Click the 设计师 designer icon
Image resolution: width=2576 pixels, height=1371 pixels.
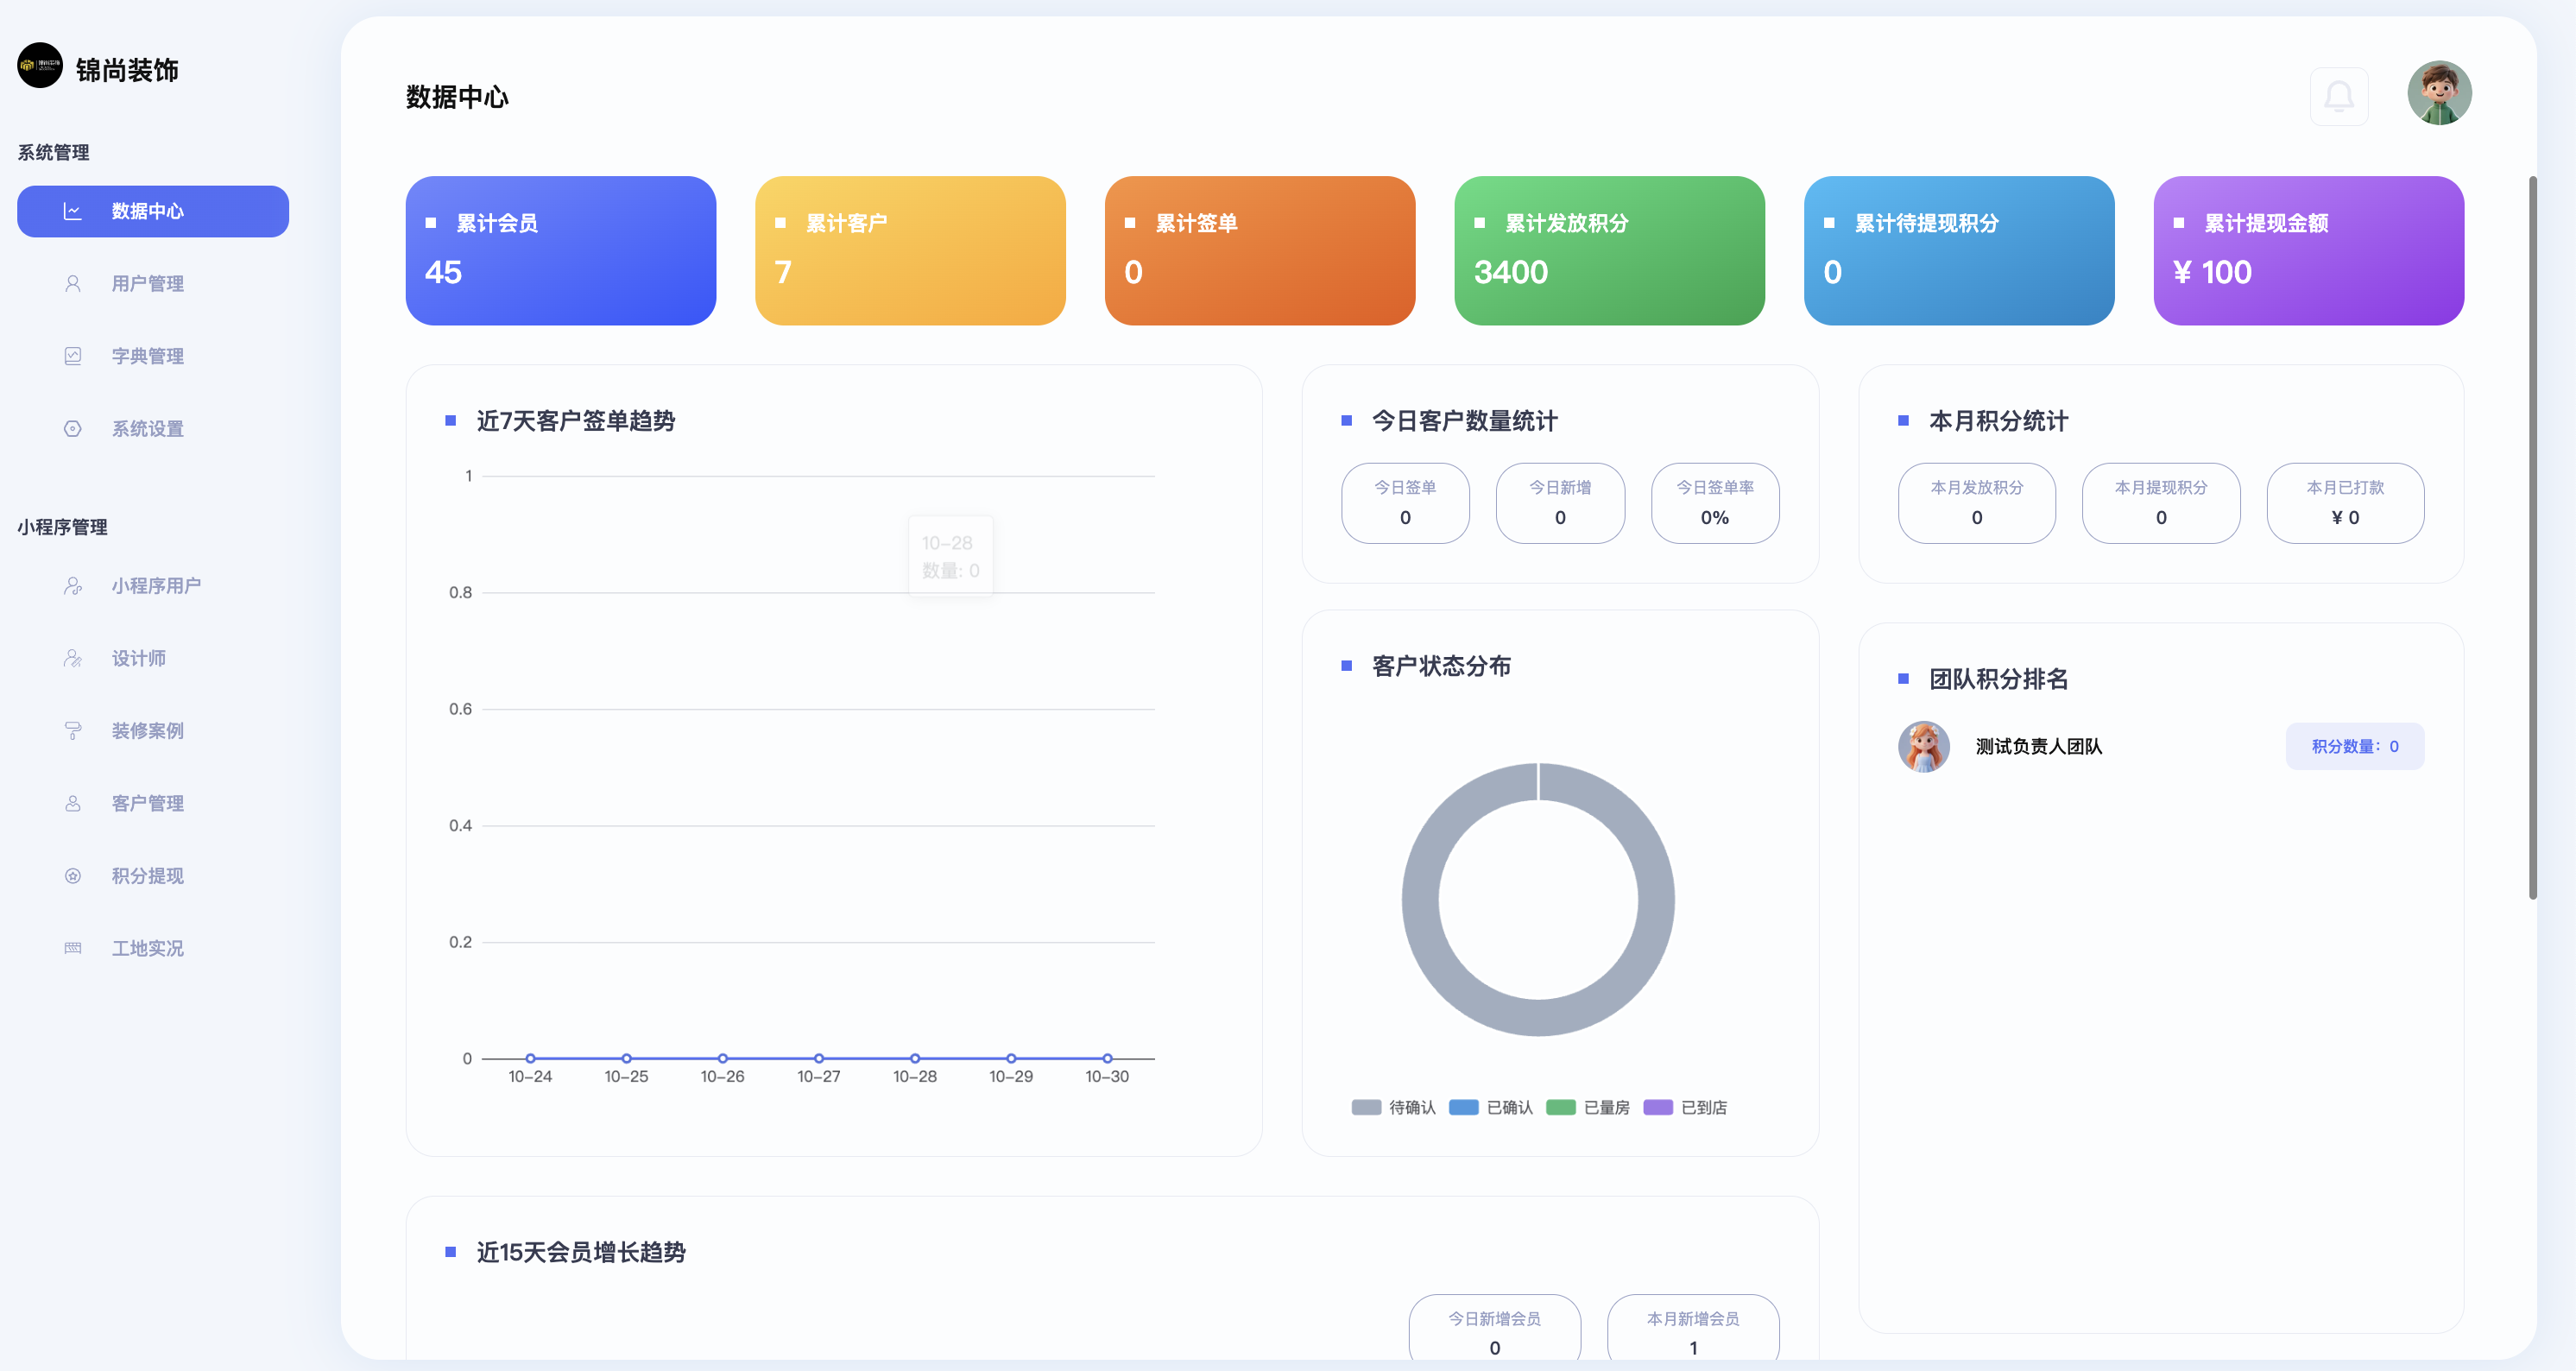tap(73, 658)
